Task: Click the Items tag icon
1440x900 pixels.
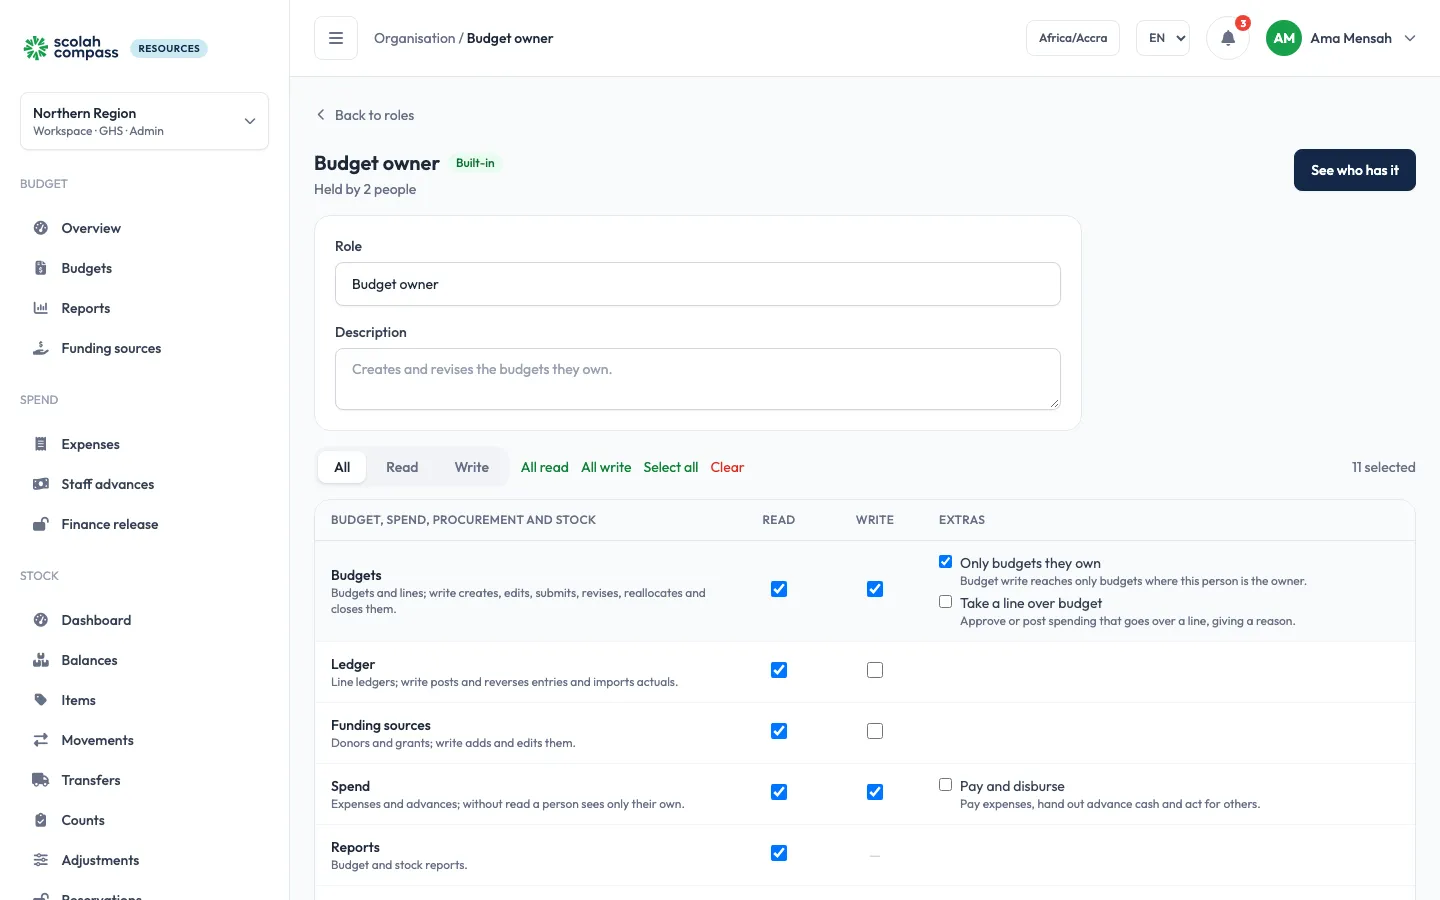Action: point(41,700)
